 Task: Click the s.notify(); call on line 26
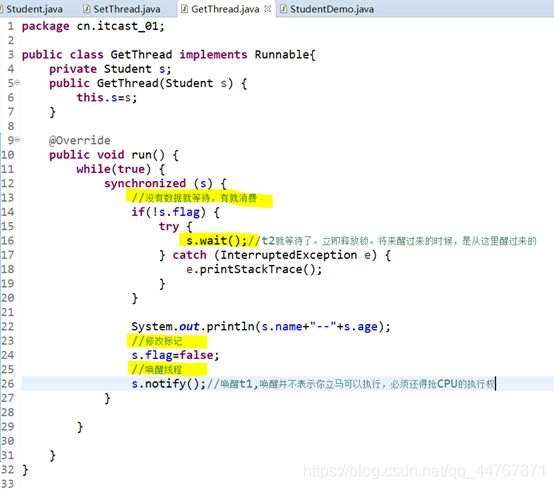pyautogui.click(x=168, y=384)
